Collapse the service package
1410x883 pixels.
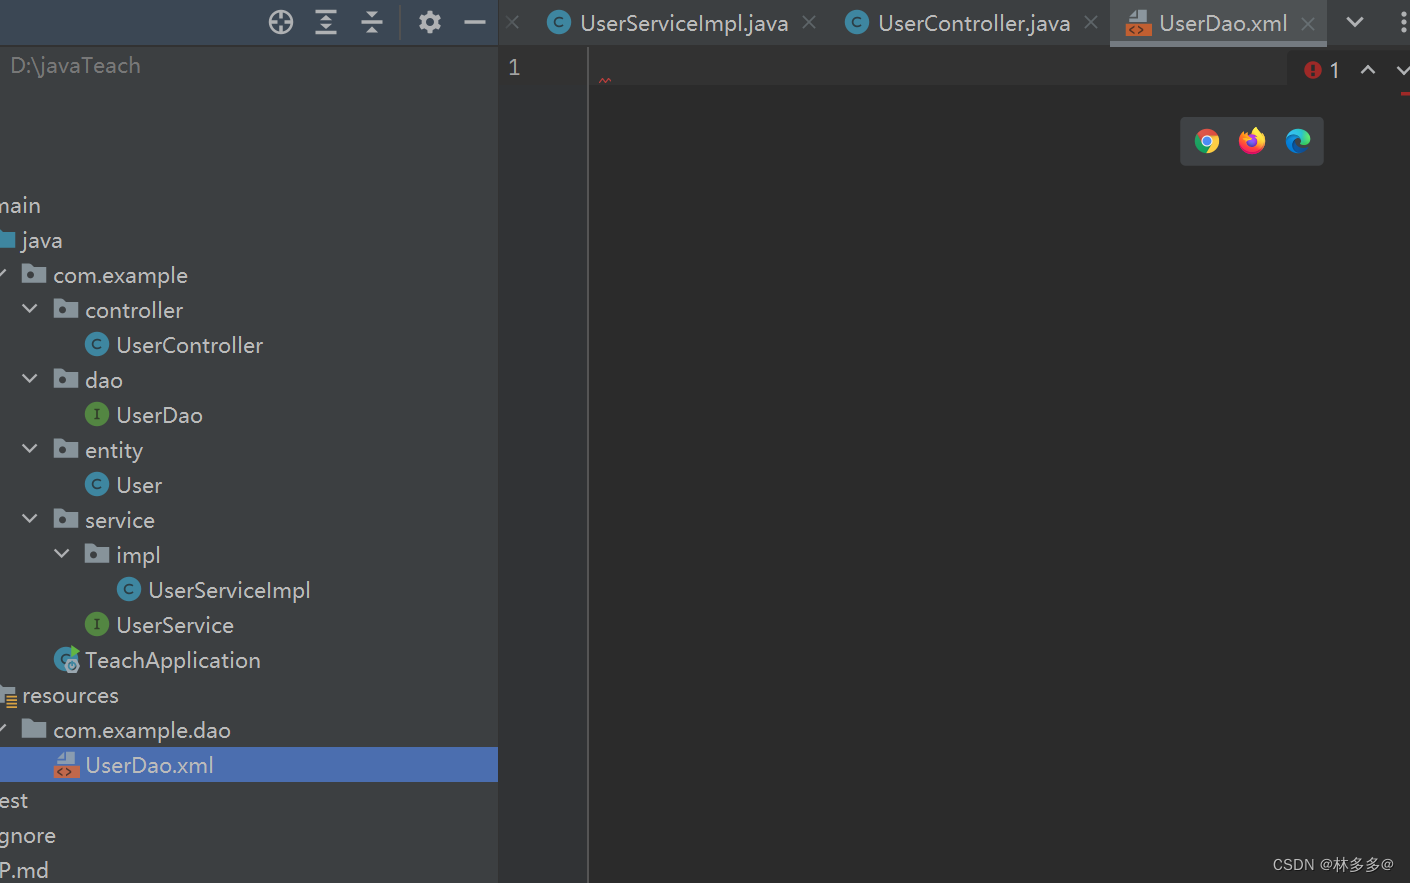pos(29,518)
